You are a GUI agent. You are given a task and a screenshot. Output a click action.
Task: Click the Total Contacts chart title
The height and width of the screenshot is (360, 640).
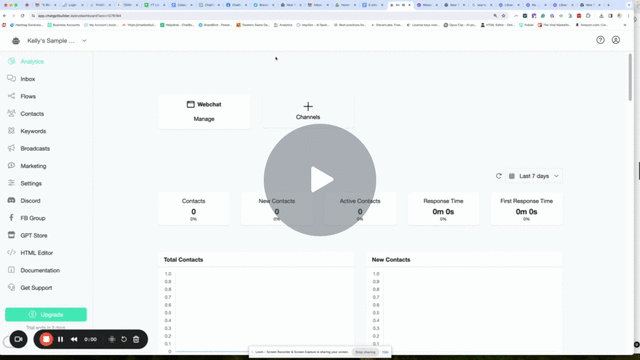pos(183,260)
